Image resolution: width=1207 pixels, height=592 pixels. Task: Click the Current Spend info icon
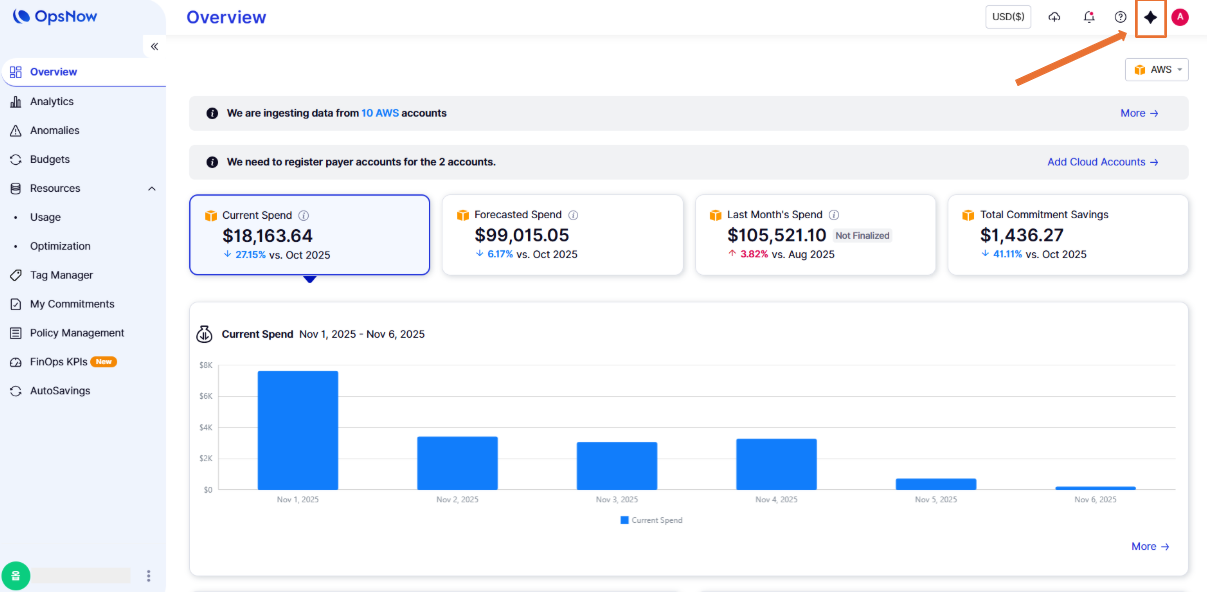(x=304, y=215)
